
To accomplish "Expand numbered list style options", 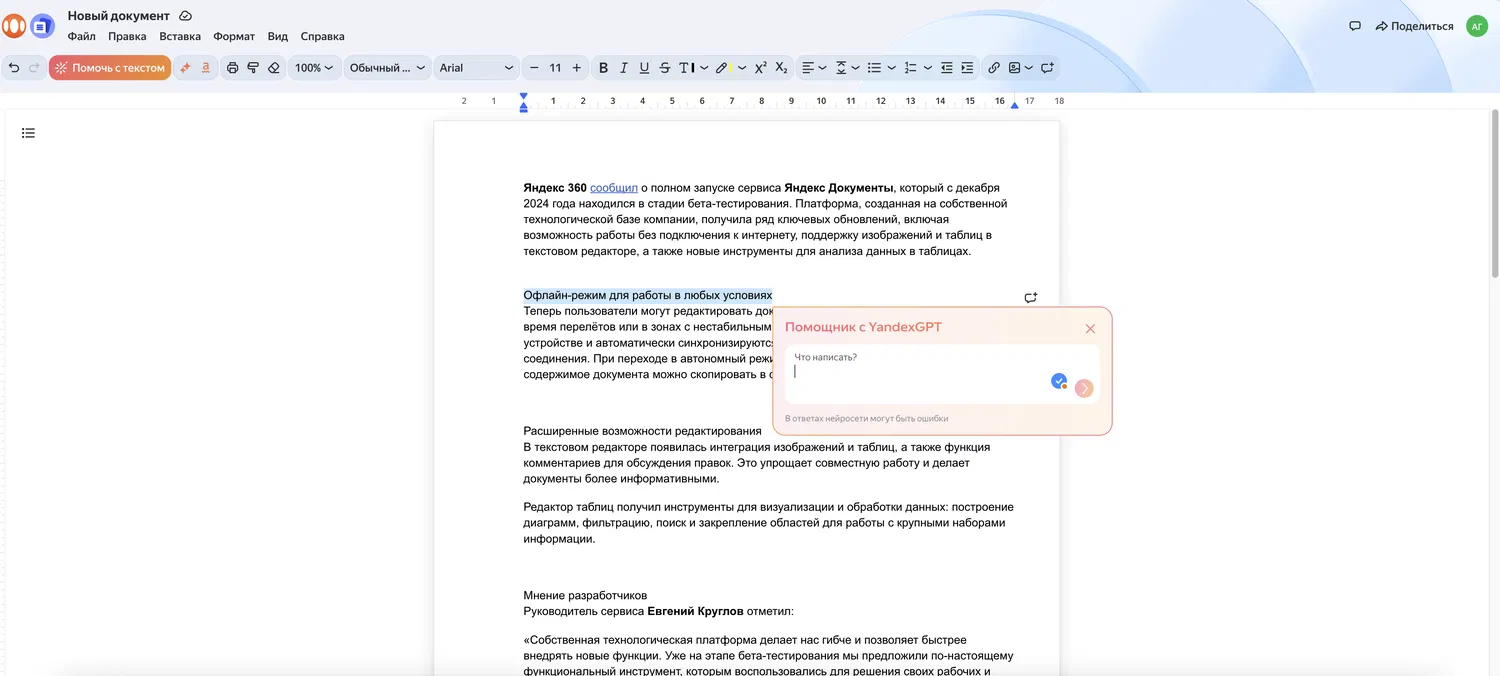I will pyautogui.click(x=928, y=68).
